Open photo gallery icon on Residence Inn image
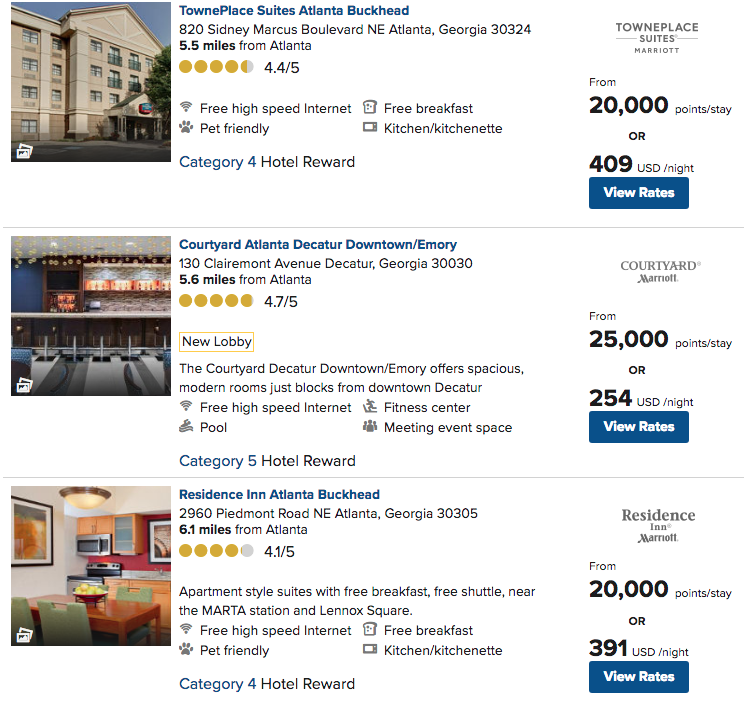This screenshot has width=750, height=703. pyautogui.click(x=24, y=634)
